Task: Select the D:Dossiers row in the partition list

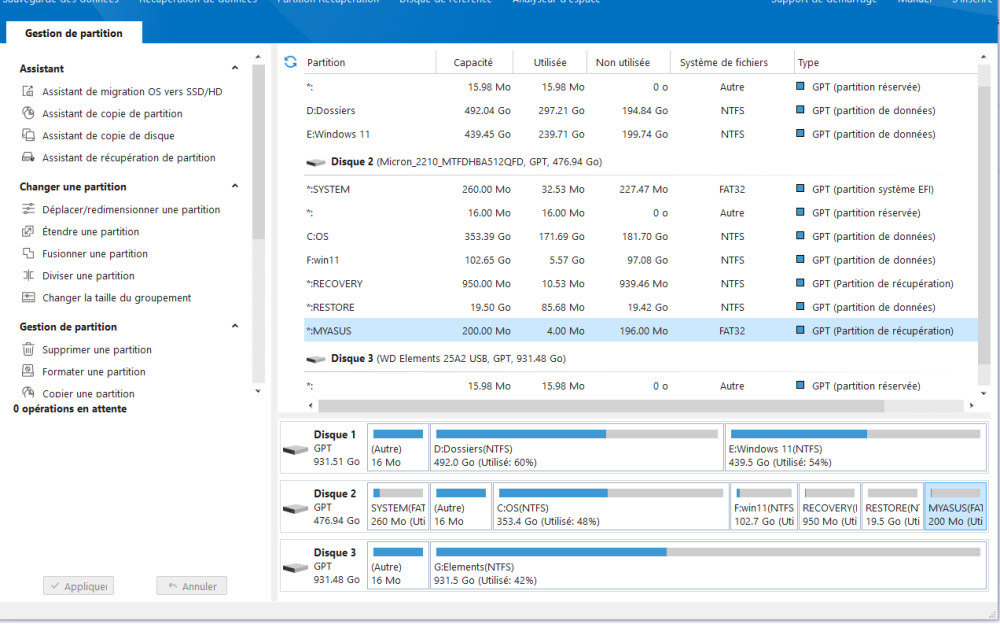Action: click(640, 110)
